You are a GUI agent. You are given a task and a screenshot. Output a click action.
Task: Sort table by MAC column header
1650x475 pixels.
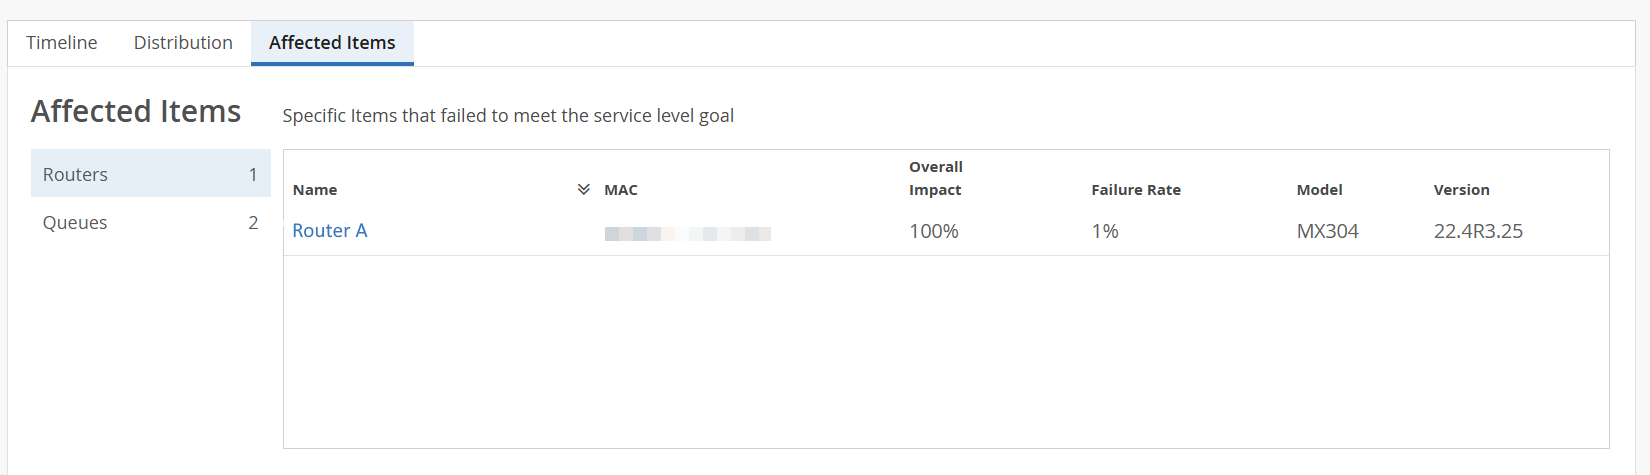[x=621, y=190]
